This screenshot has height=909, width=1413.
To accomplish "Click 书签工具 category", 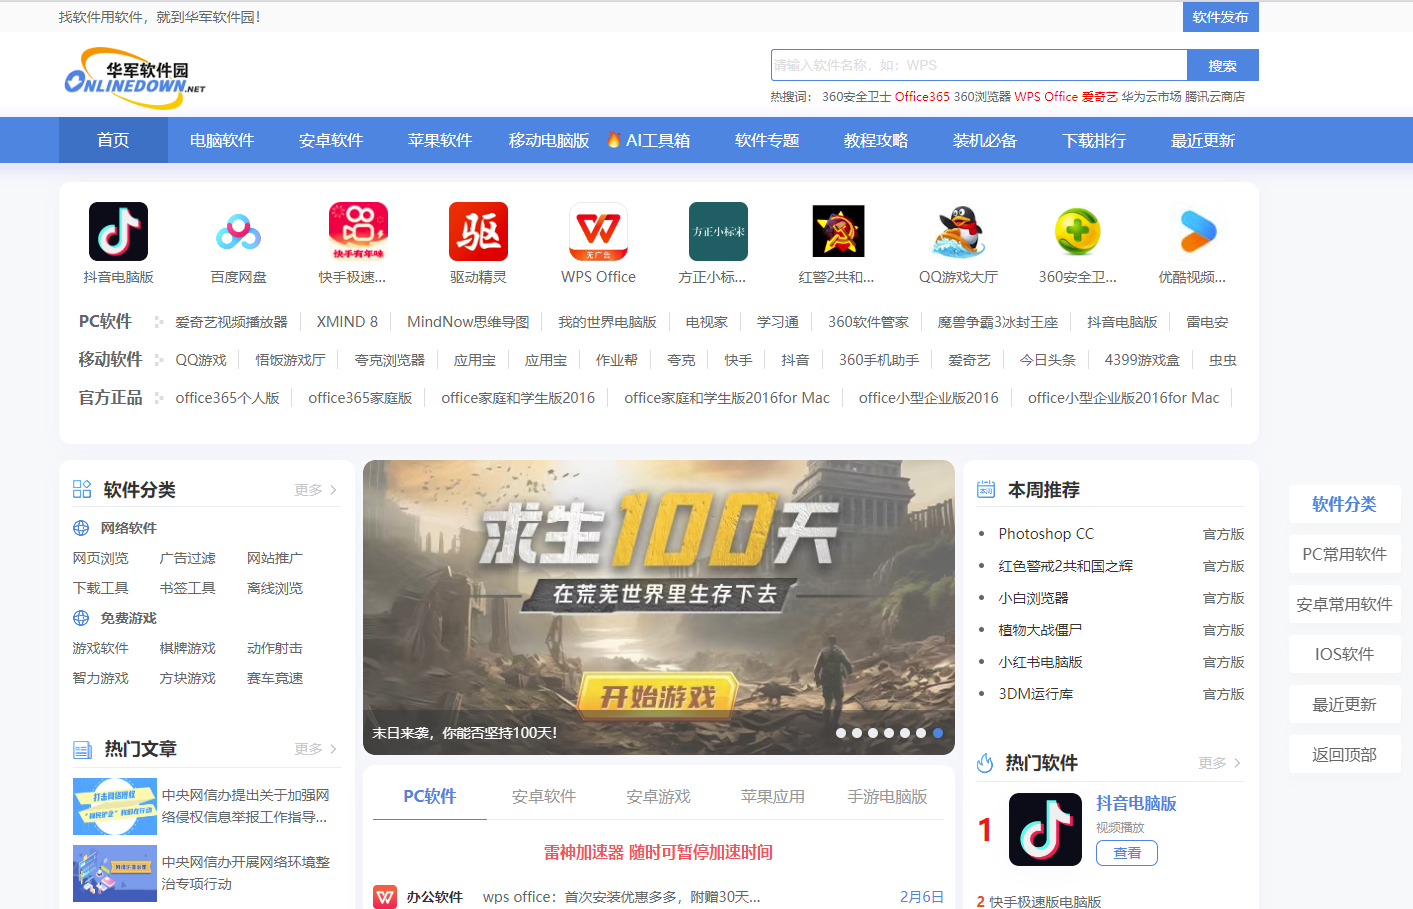I will [x=188, y=588].
